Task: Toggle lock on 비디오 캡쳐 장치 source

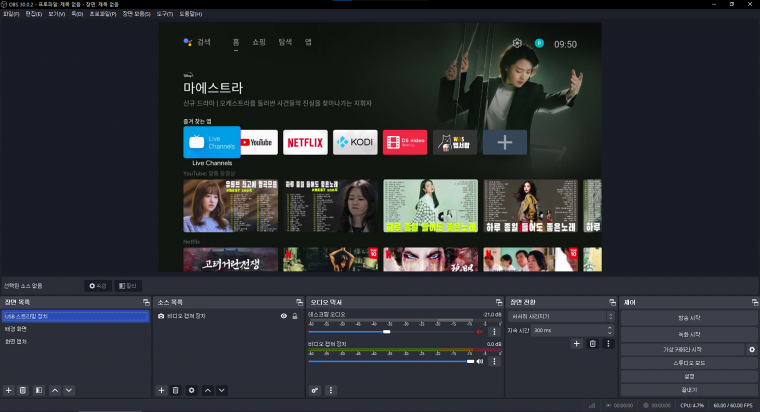Action: [x=295, y=316]
